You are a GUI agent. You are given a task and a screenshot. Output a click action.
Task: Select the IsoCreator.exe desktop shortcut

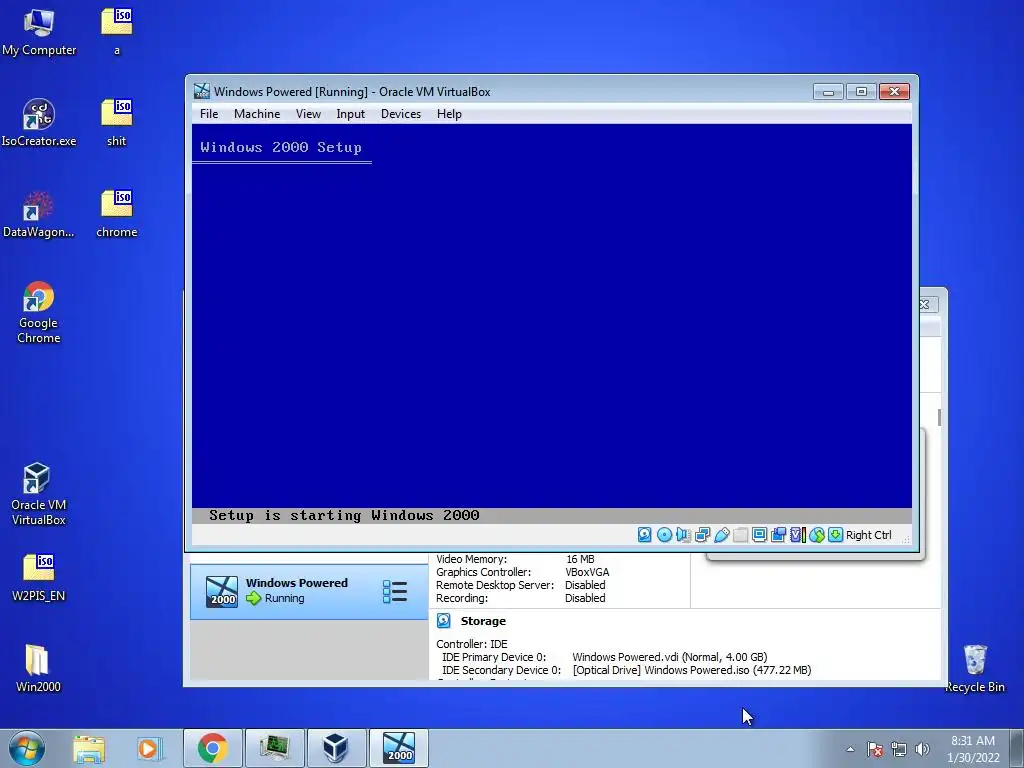(x=39, y=123)
